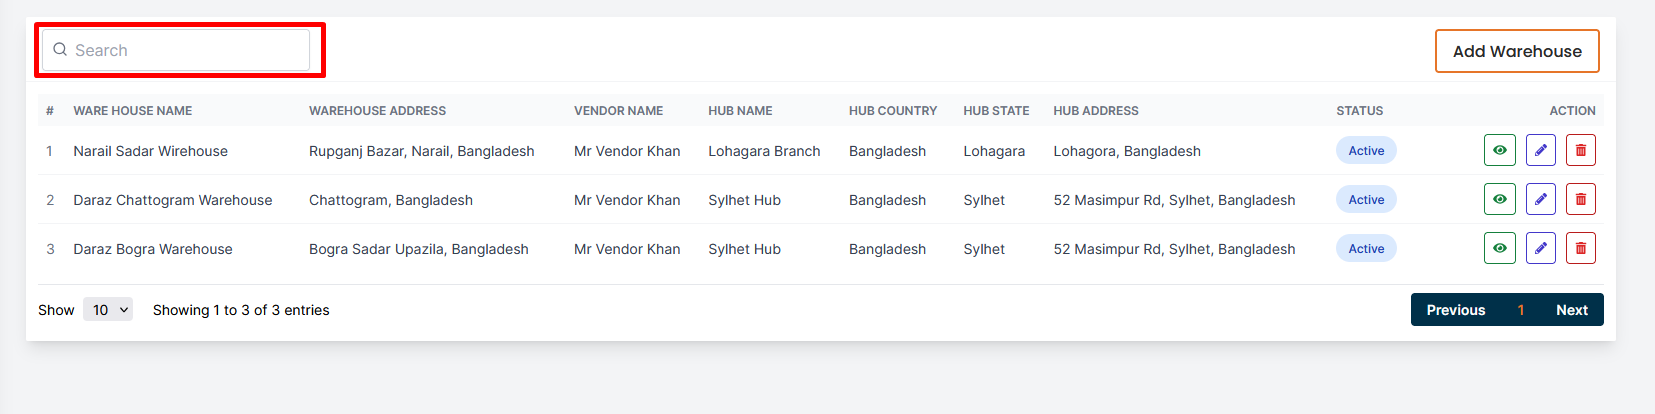The width and height of the screenshot is (1655, 414).
Task: Click Active status badge for Narail warehouse
Action: click(1366, 151)
